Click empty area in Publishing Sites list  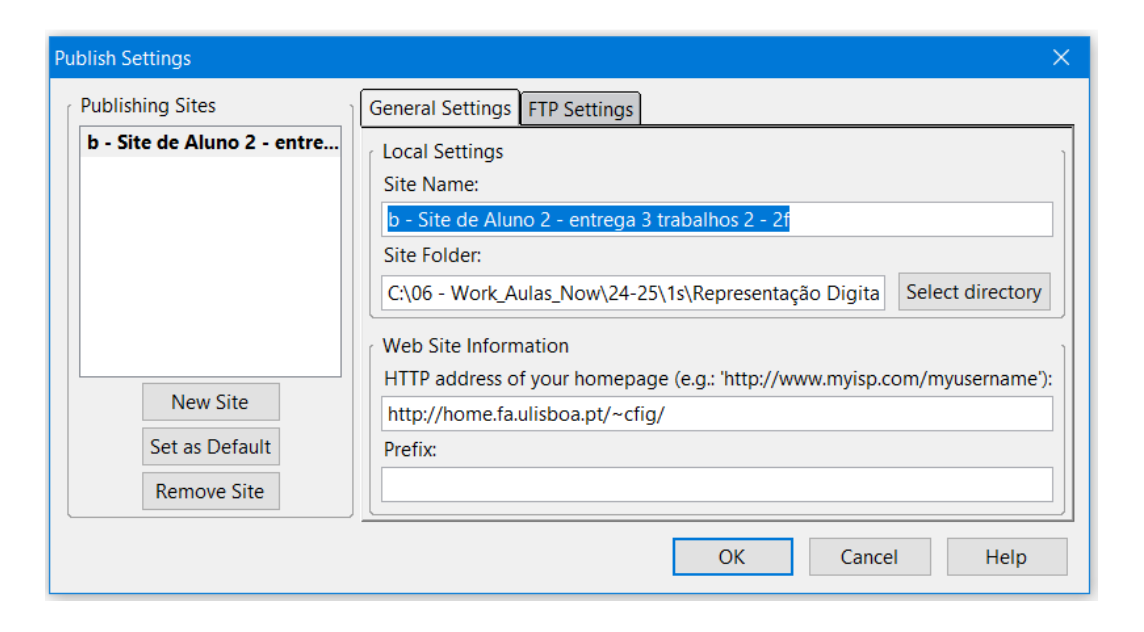210,270
